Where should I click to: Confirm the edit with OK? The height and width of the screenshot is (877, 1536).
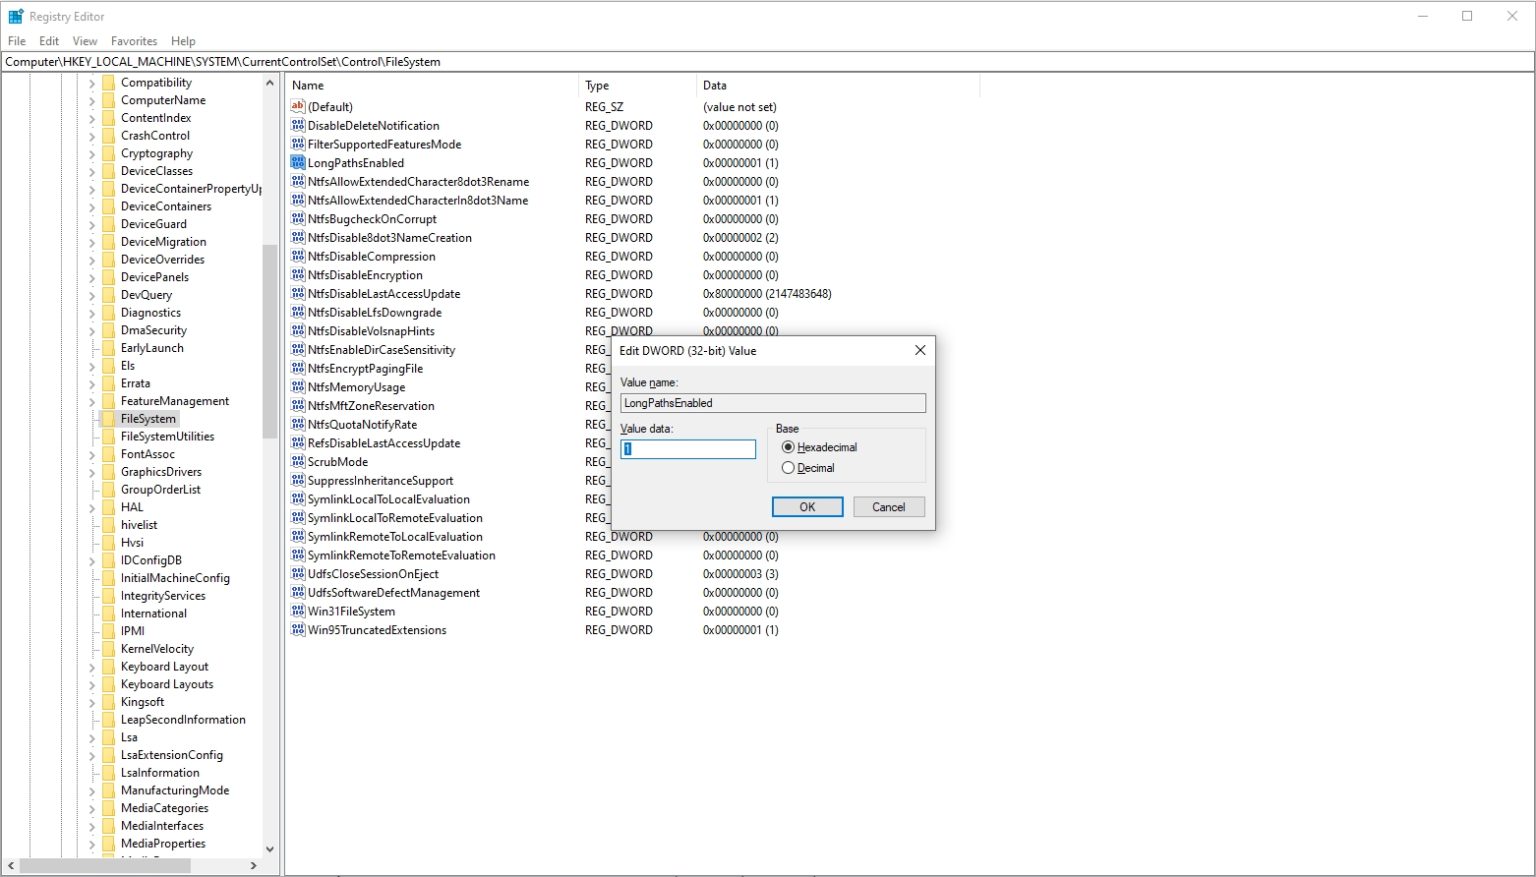(x=807, y=506)
